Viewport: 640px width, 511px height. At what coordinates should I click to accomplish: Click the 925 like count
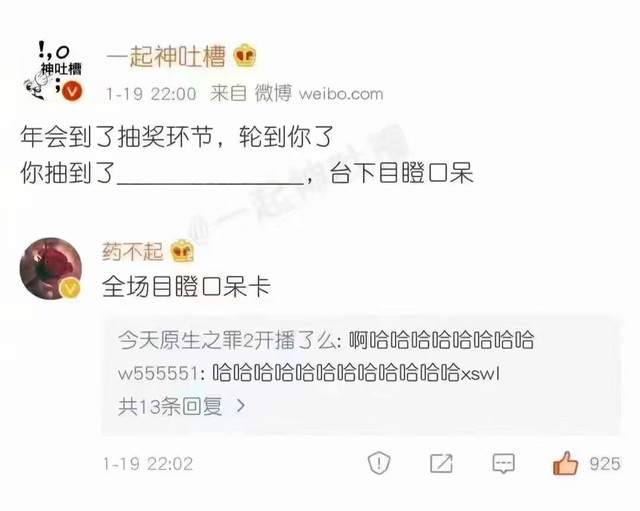tap(605, 464)
